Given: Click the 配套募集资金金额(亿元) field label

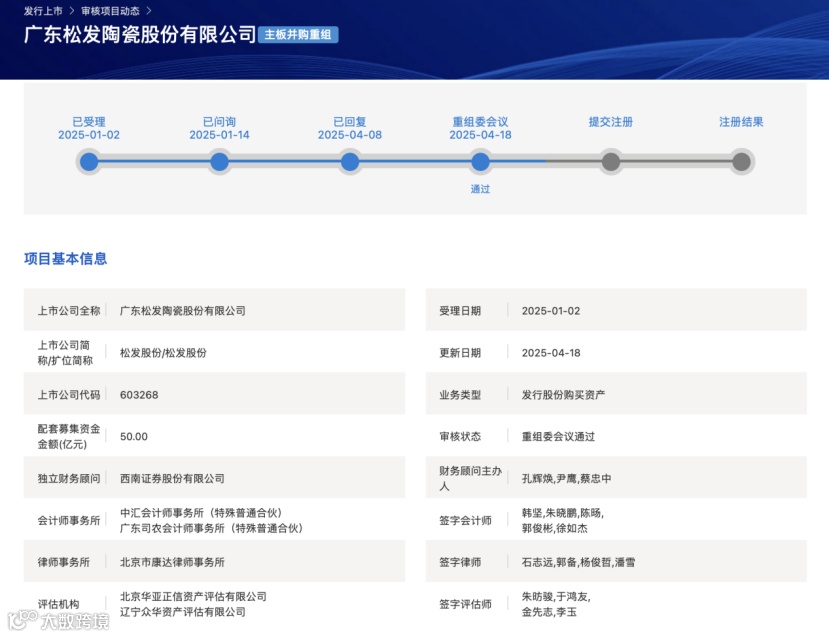Looking at the screenshot, I should [69, 437].
